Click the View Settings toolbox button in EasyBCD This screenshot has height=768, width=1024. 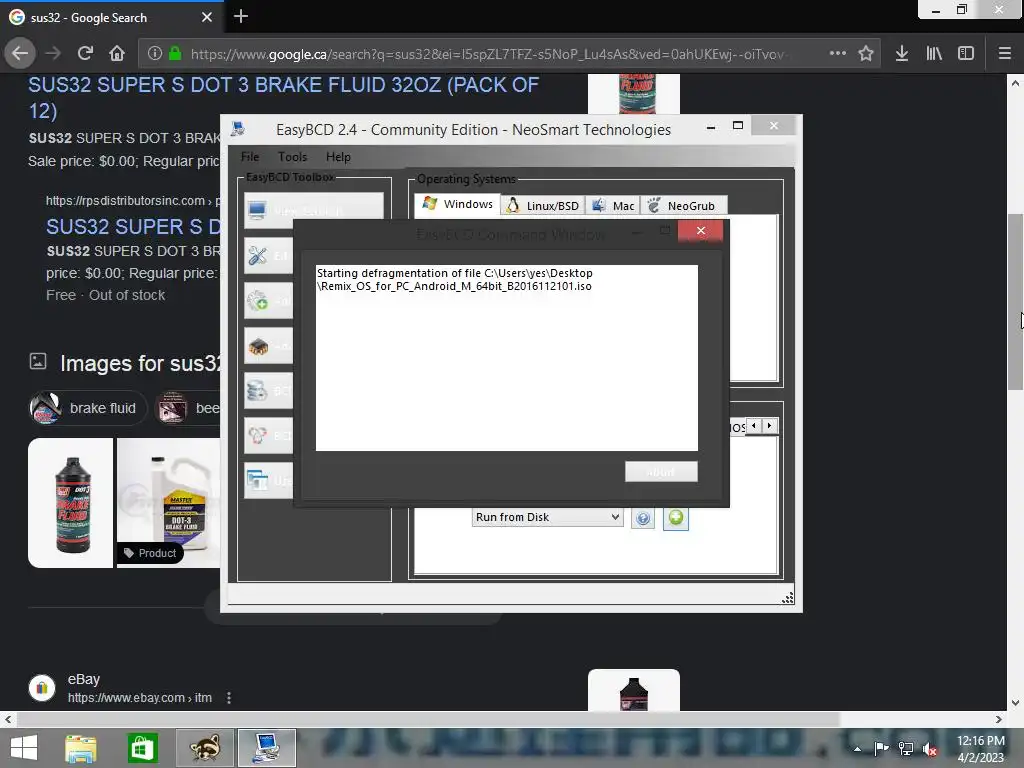click(x=314, y=210)
